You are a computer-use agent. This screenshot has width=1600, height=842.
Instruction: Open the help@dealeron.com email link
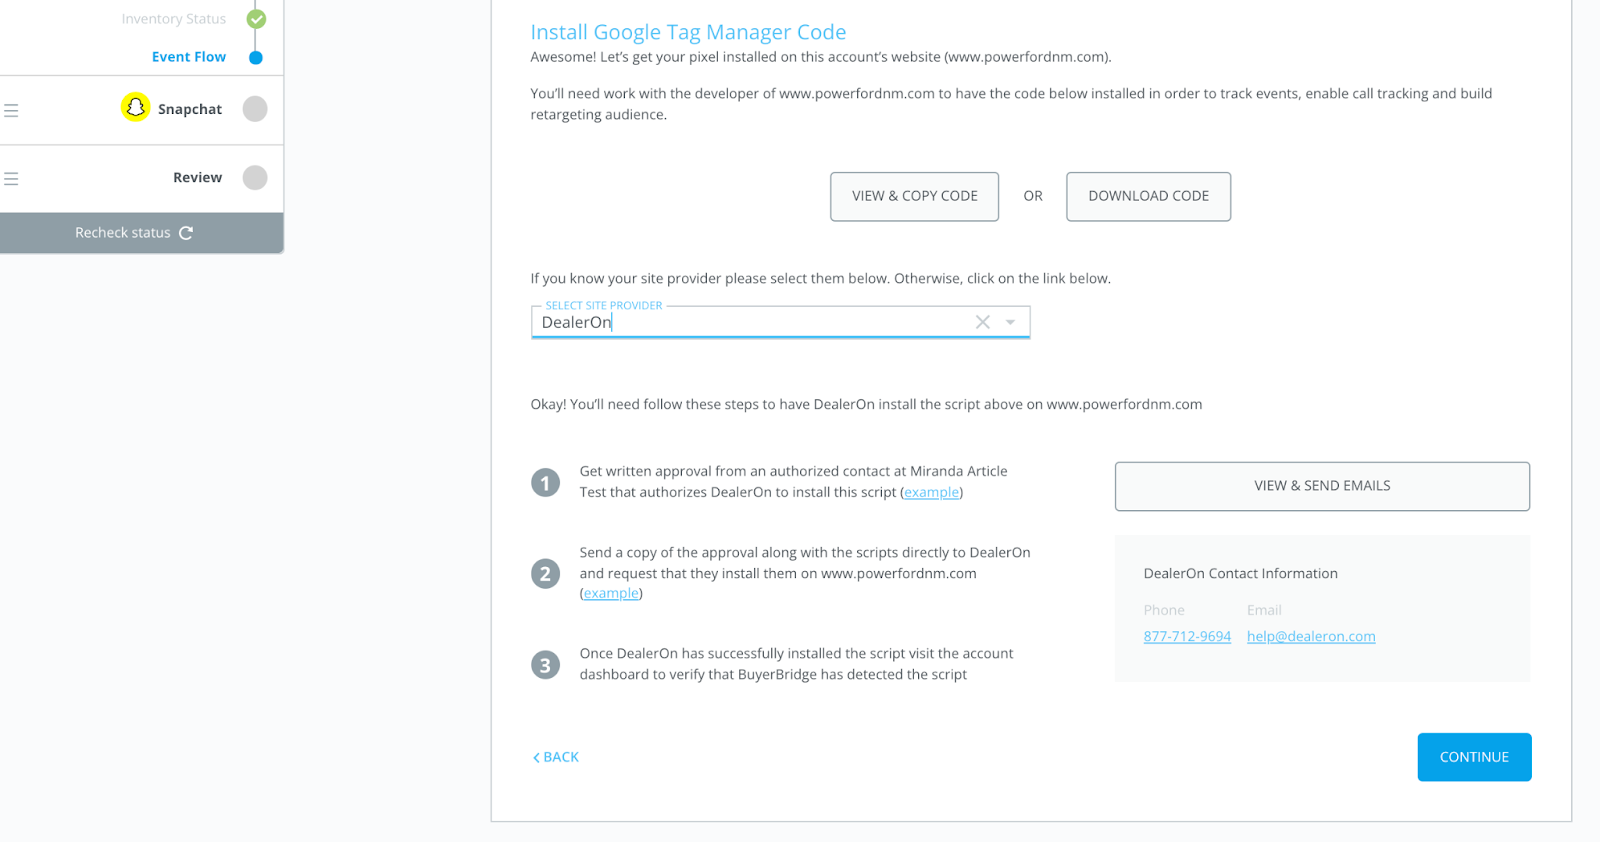coord(1311,636)
